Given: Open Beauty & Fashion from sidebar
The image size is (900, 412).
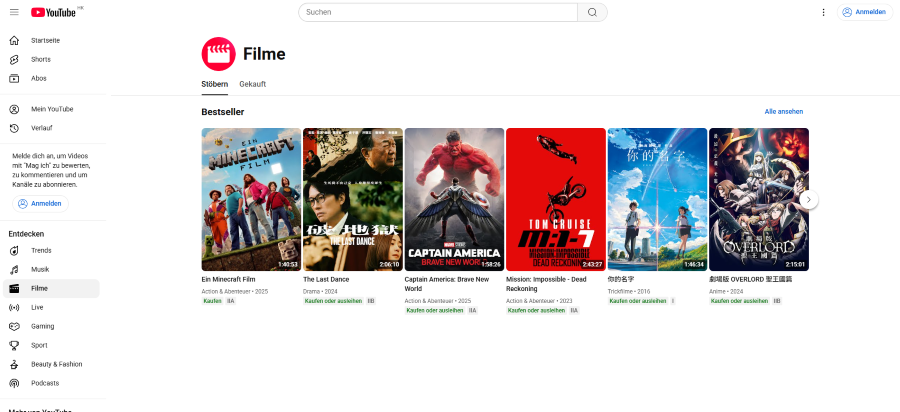Looking at the screenshot, I should tap(51, 364).
